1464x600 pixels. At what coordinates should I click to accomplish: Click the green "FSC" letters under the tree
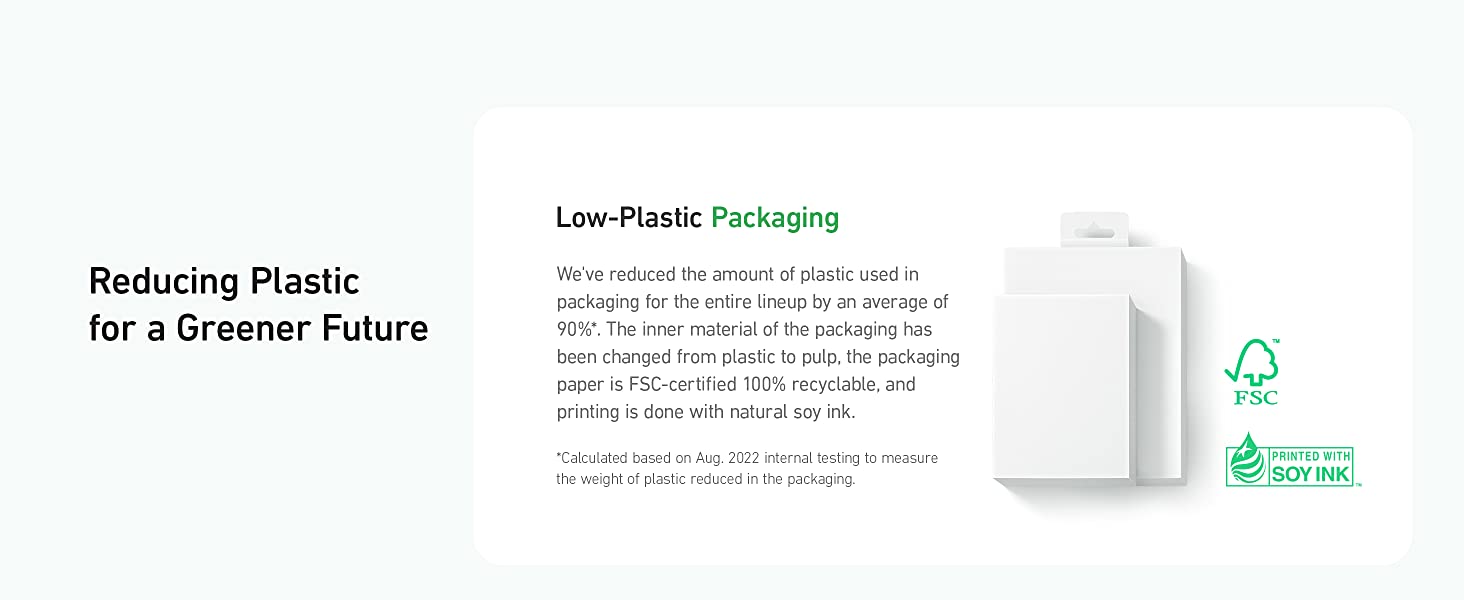coord(1255,398)
